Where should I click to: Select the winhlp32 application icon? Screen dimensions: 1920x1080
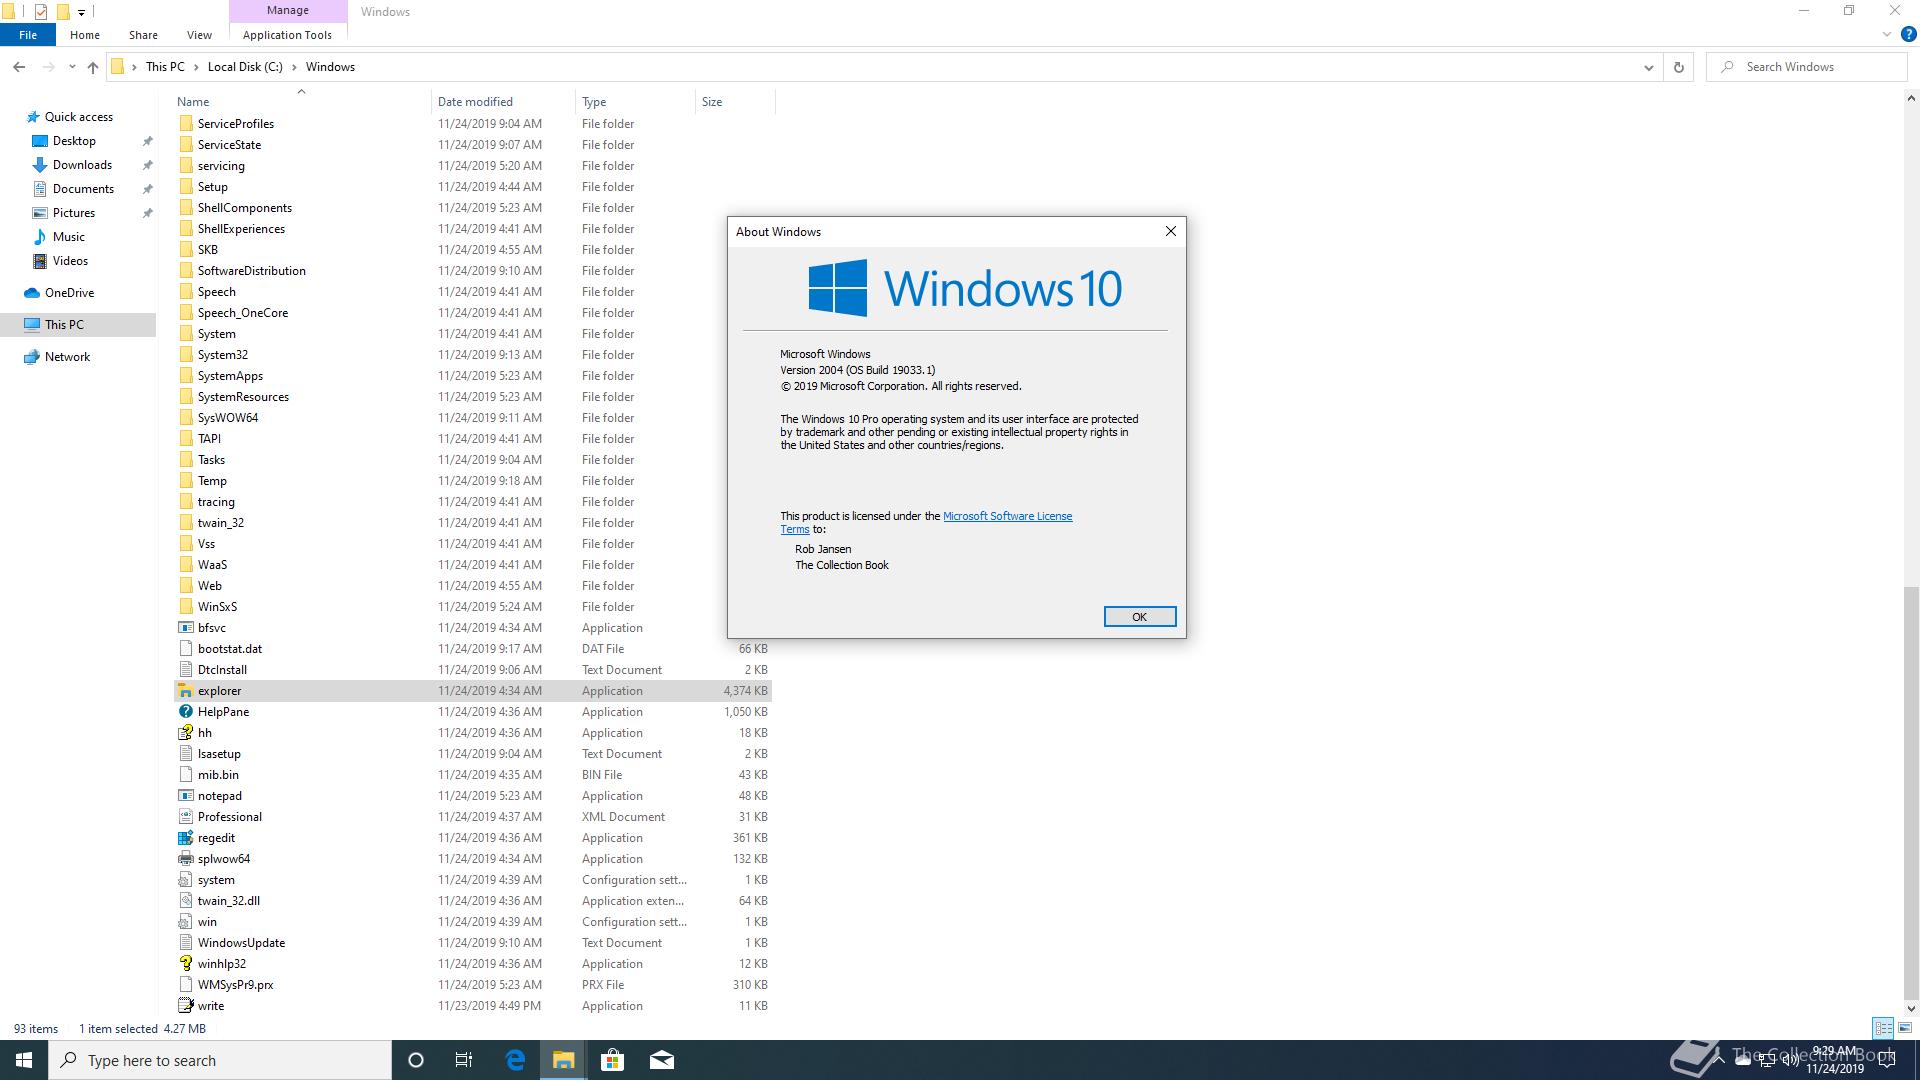(x=185, y=964)
